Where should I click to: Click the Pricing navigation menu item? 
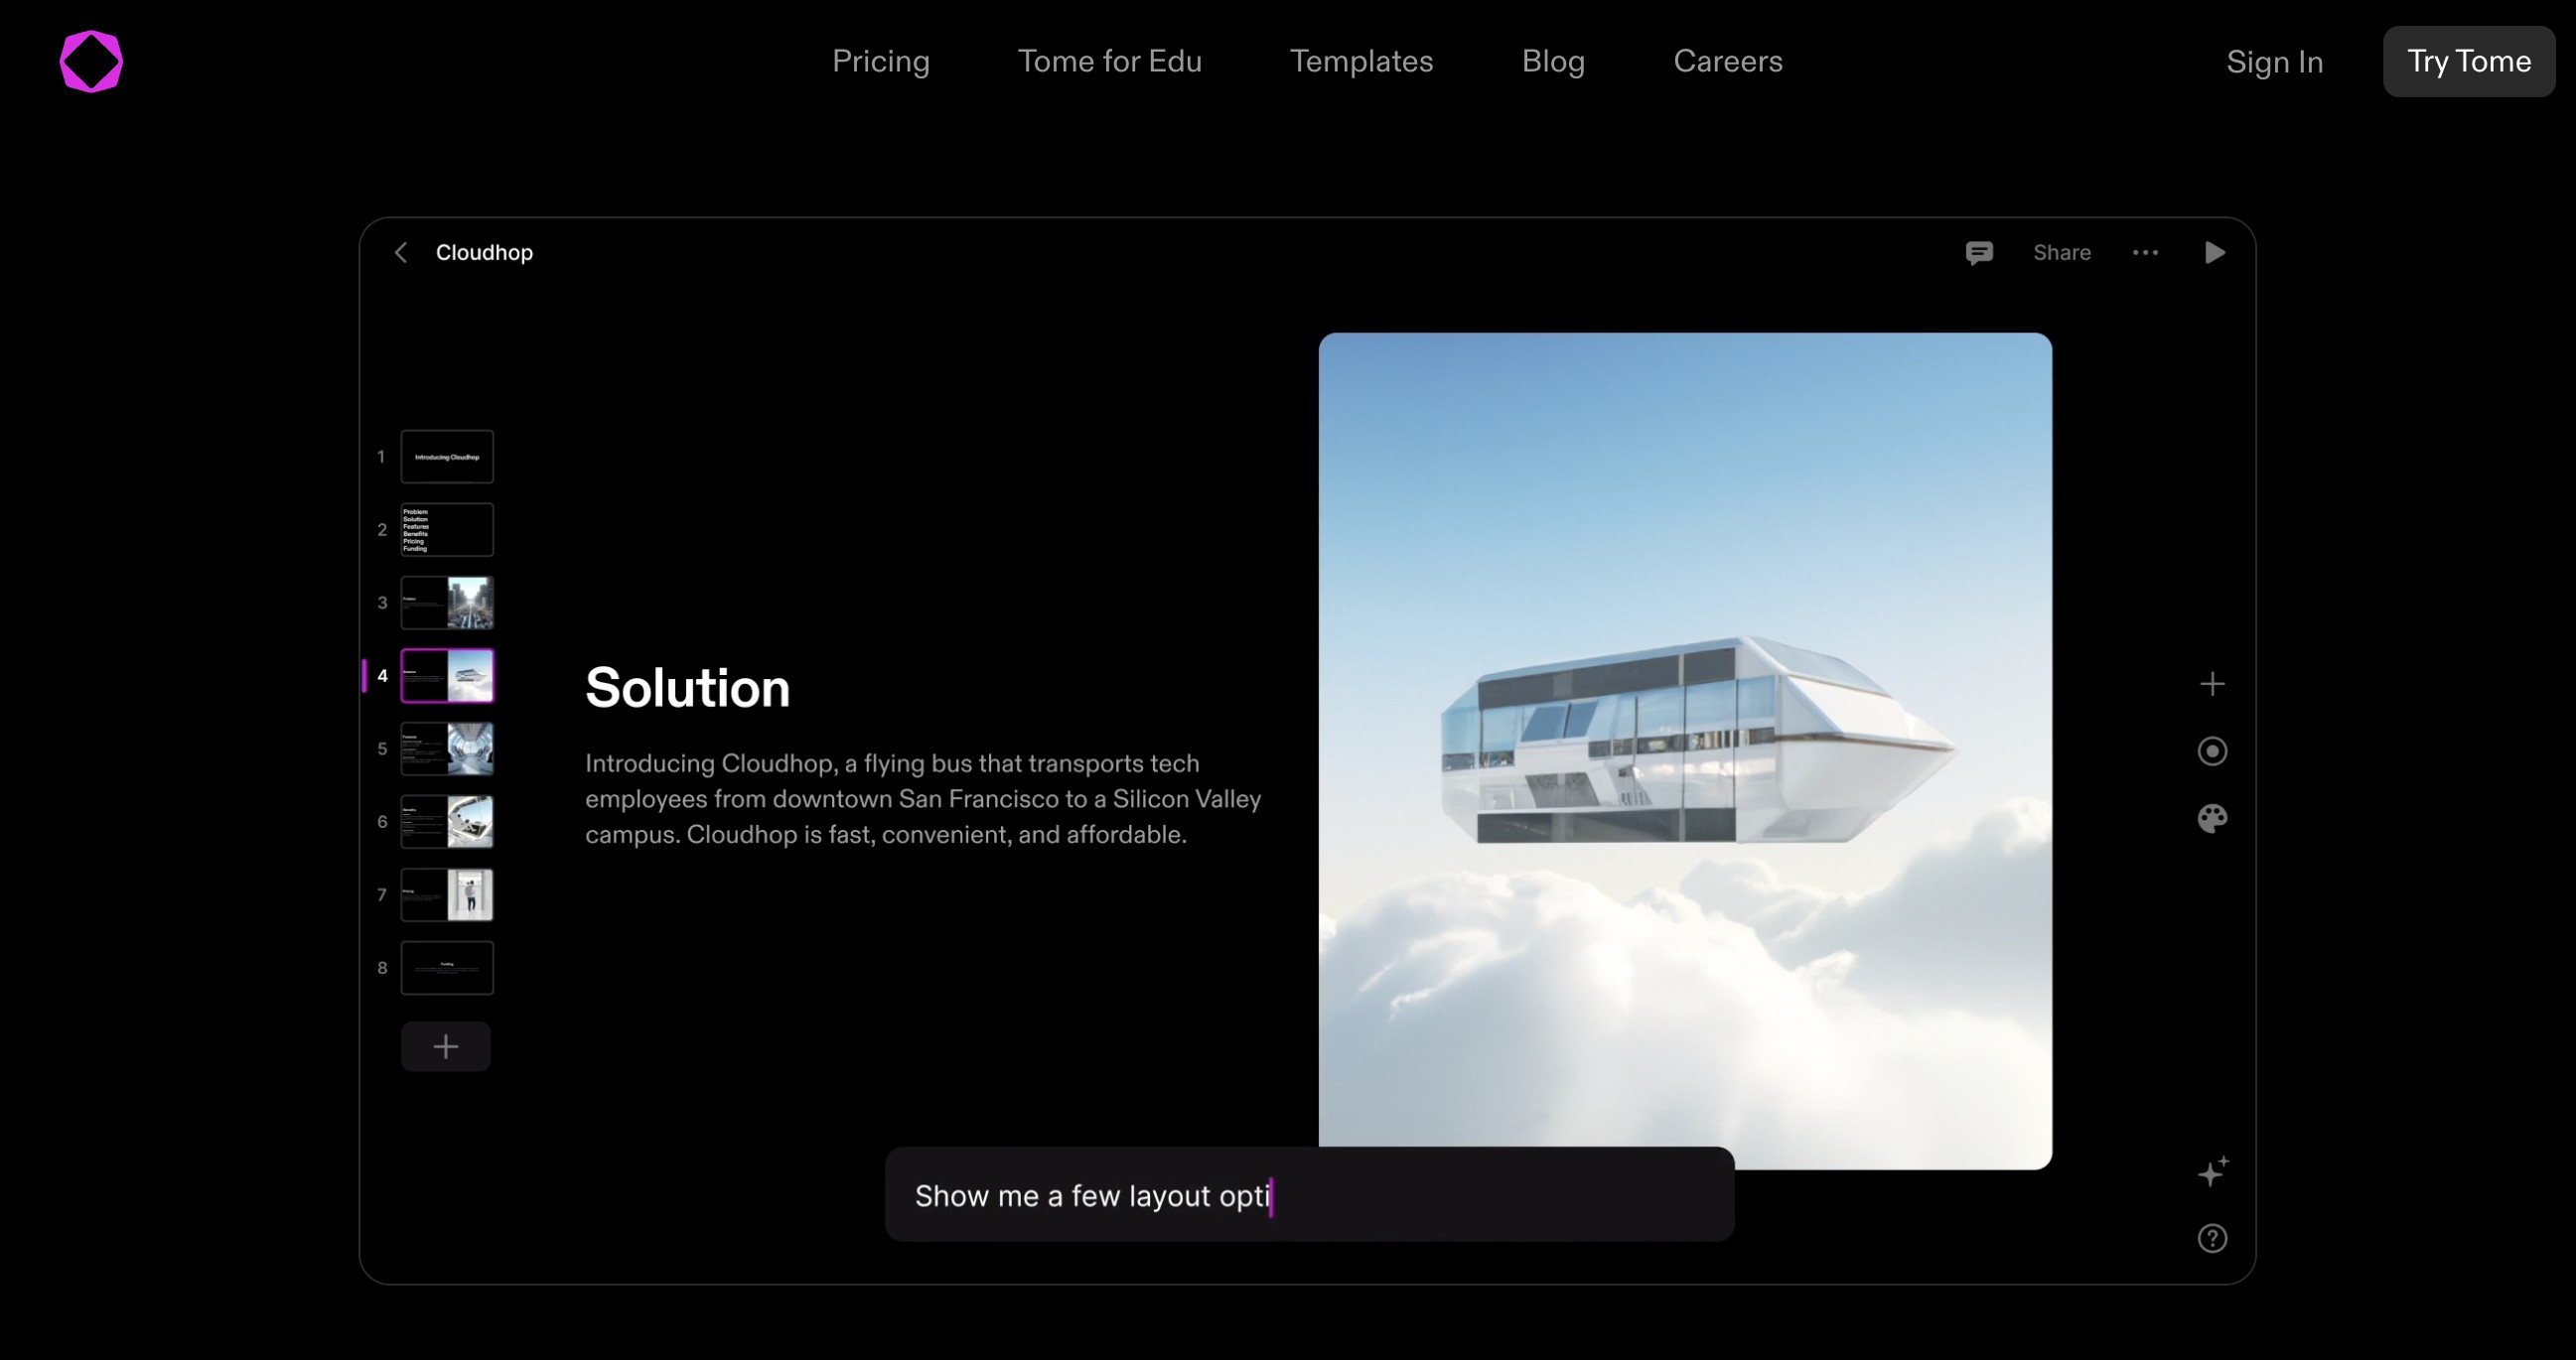pos(881,62)
